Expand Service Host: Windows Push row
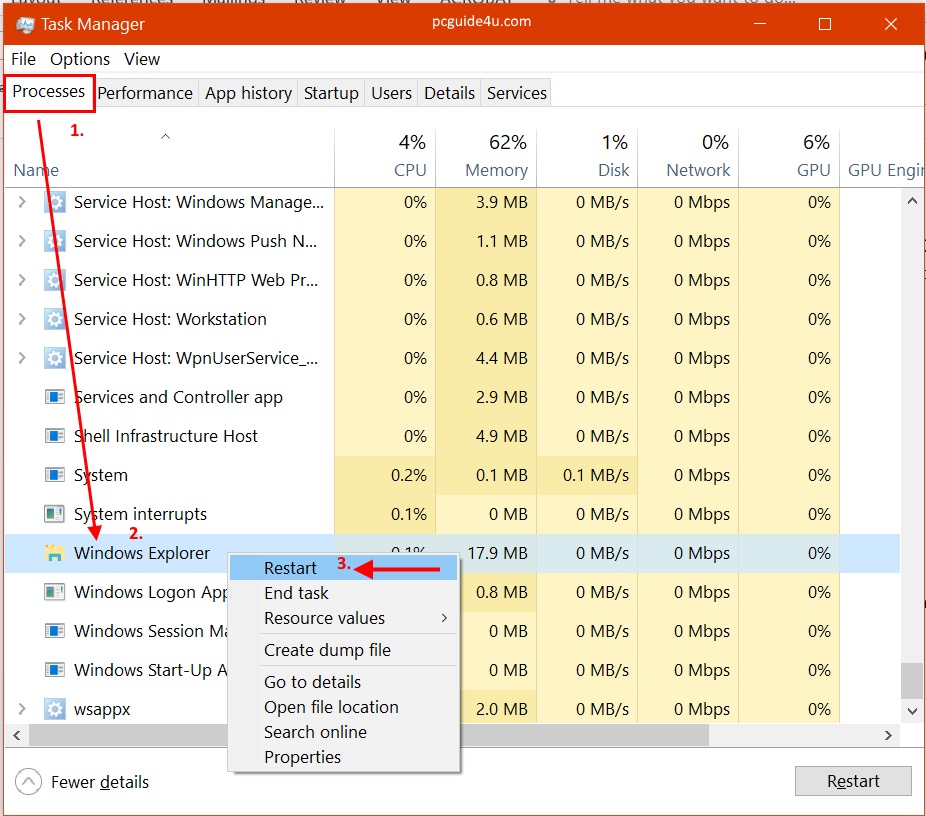Screen dimensions: 926x816 click(x=22, y=241)
